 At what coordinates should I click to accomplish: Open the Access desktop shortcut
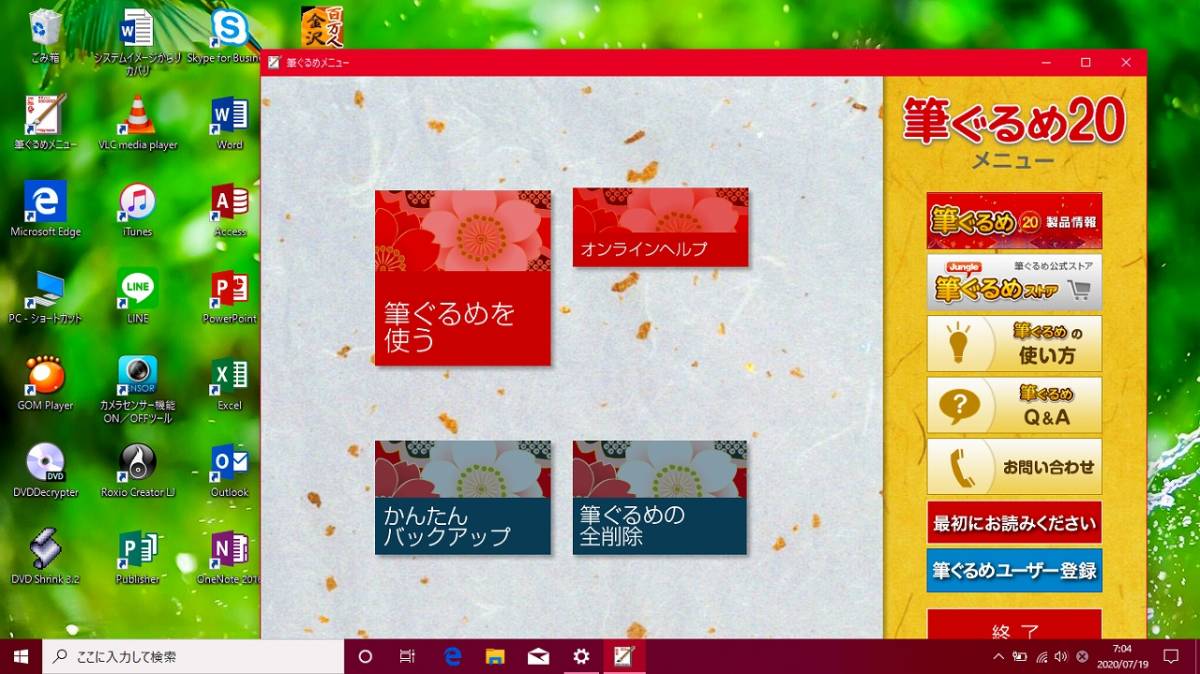click(x=229, y=209)
